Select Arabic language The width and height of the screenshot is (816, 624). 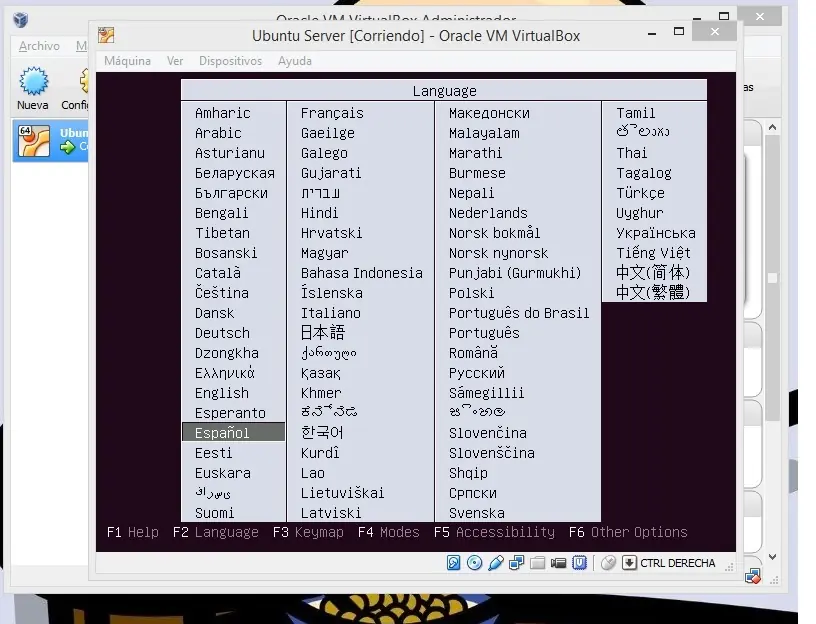(x=218, y=133)
